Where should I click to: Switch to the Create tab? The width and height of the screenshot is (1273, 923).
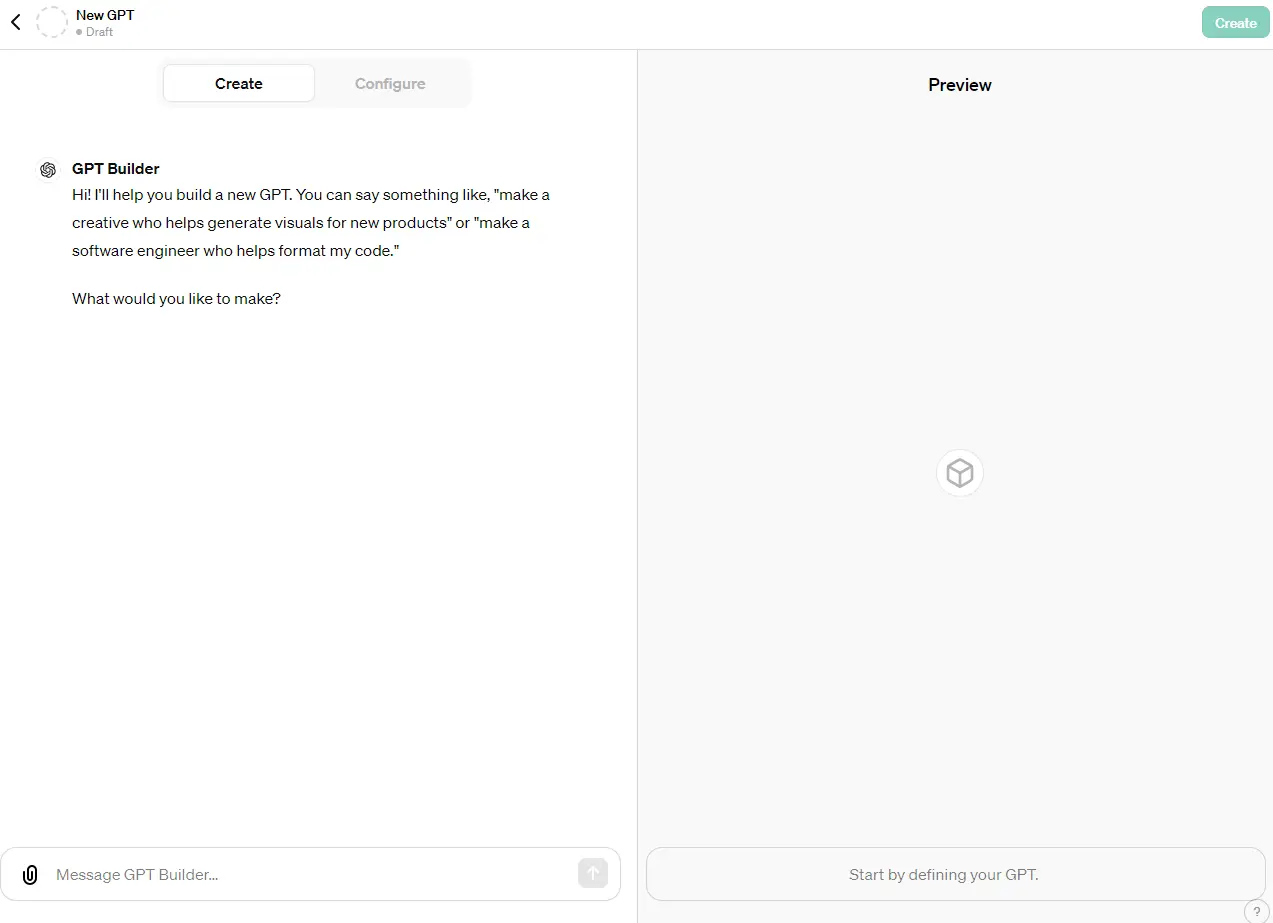click(239, 84)
